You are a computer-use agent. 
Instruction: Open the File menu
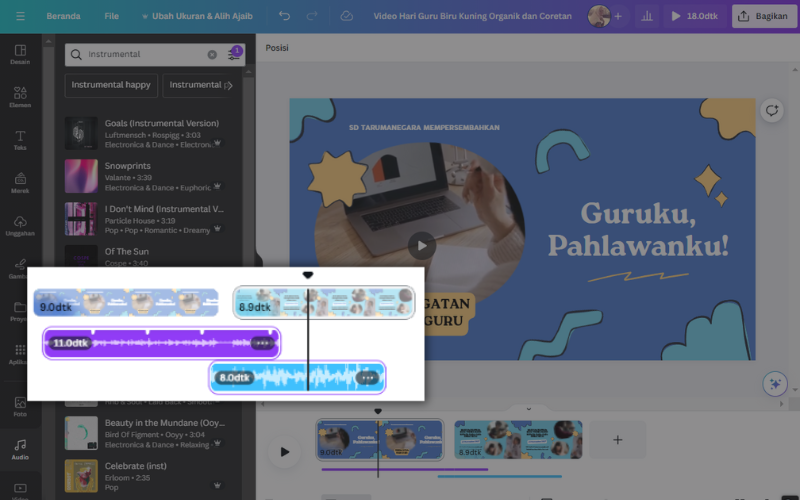point(111,16)
